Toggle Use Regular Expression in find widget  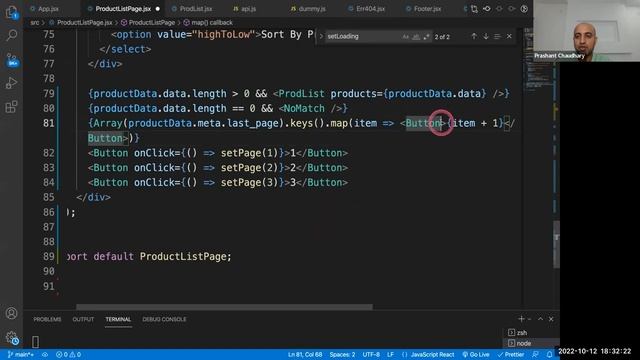click(427, 37)
